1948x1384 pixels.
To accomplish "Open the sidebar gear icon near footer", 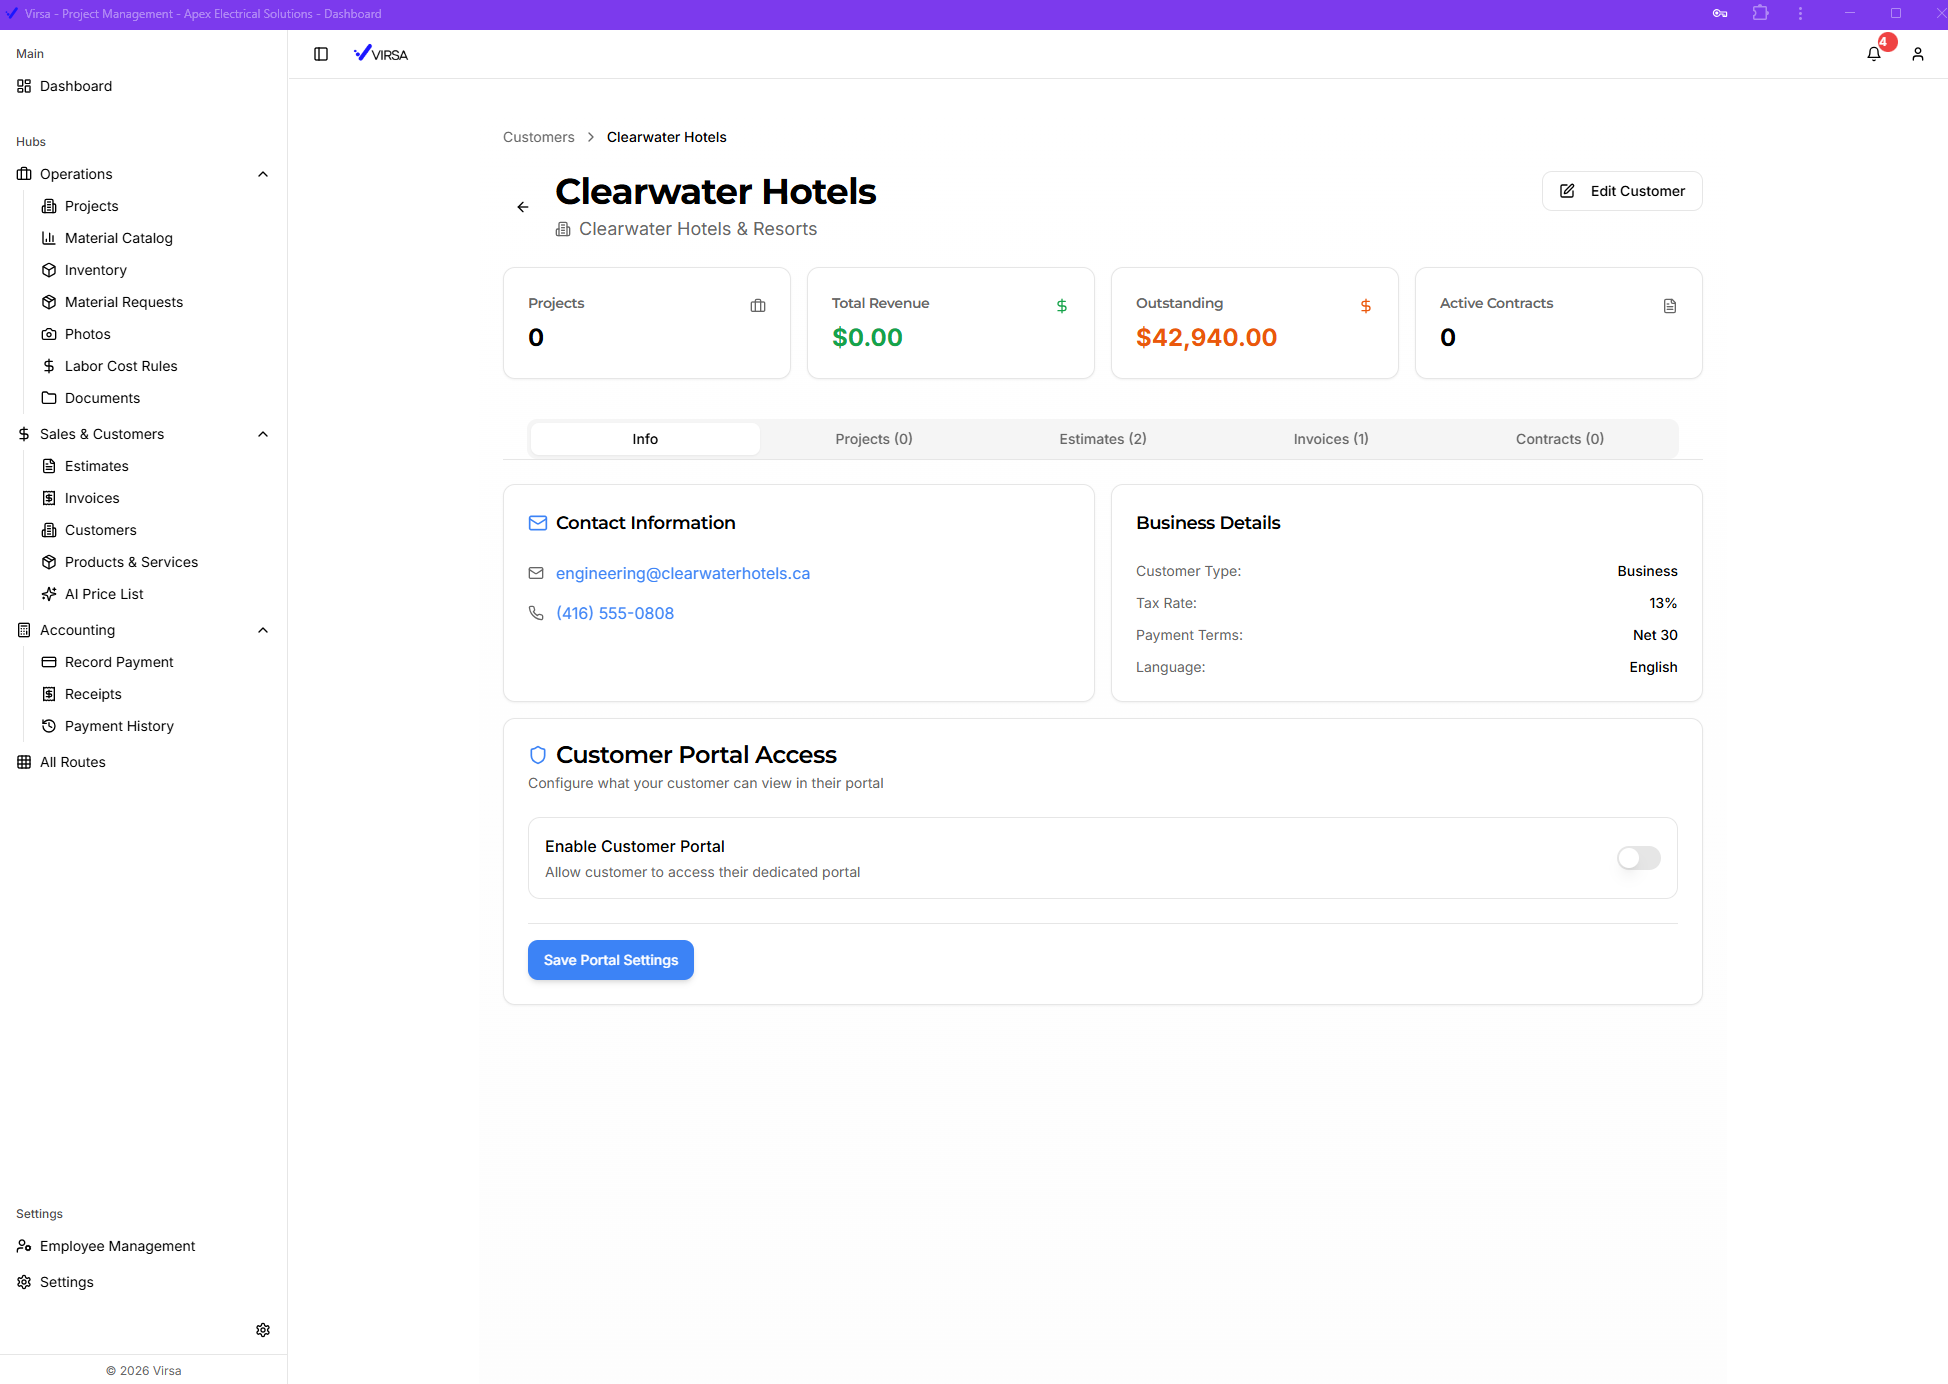I will point(263,1330).
